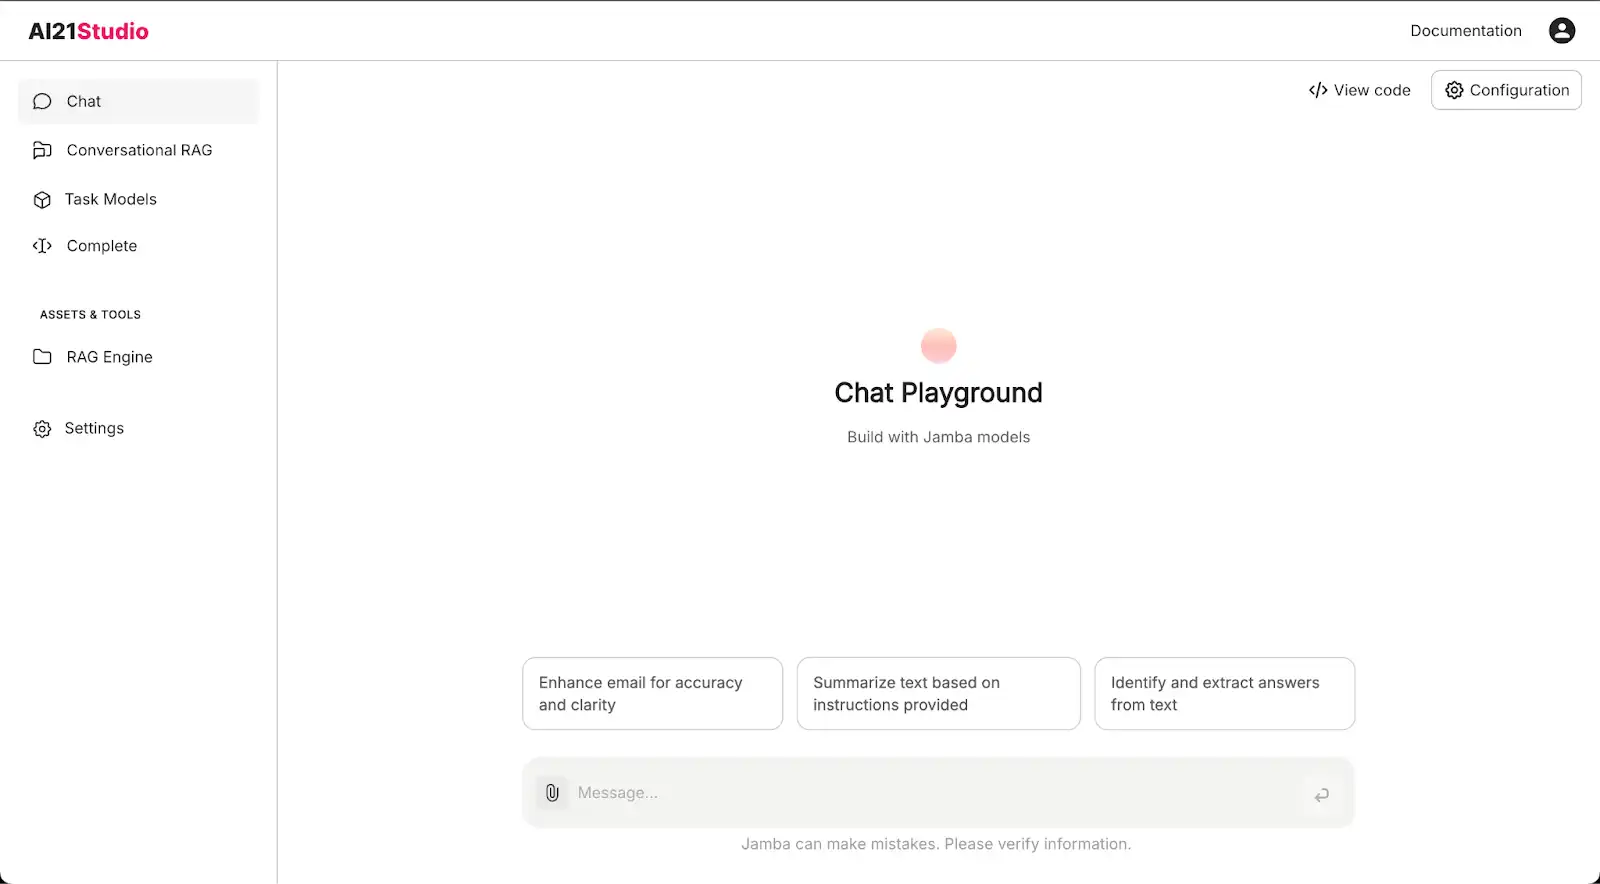Click the 'ASSETS & TOOLS' section label

90,314
